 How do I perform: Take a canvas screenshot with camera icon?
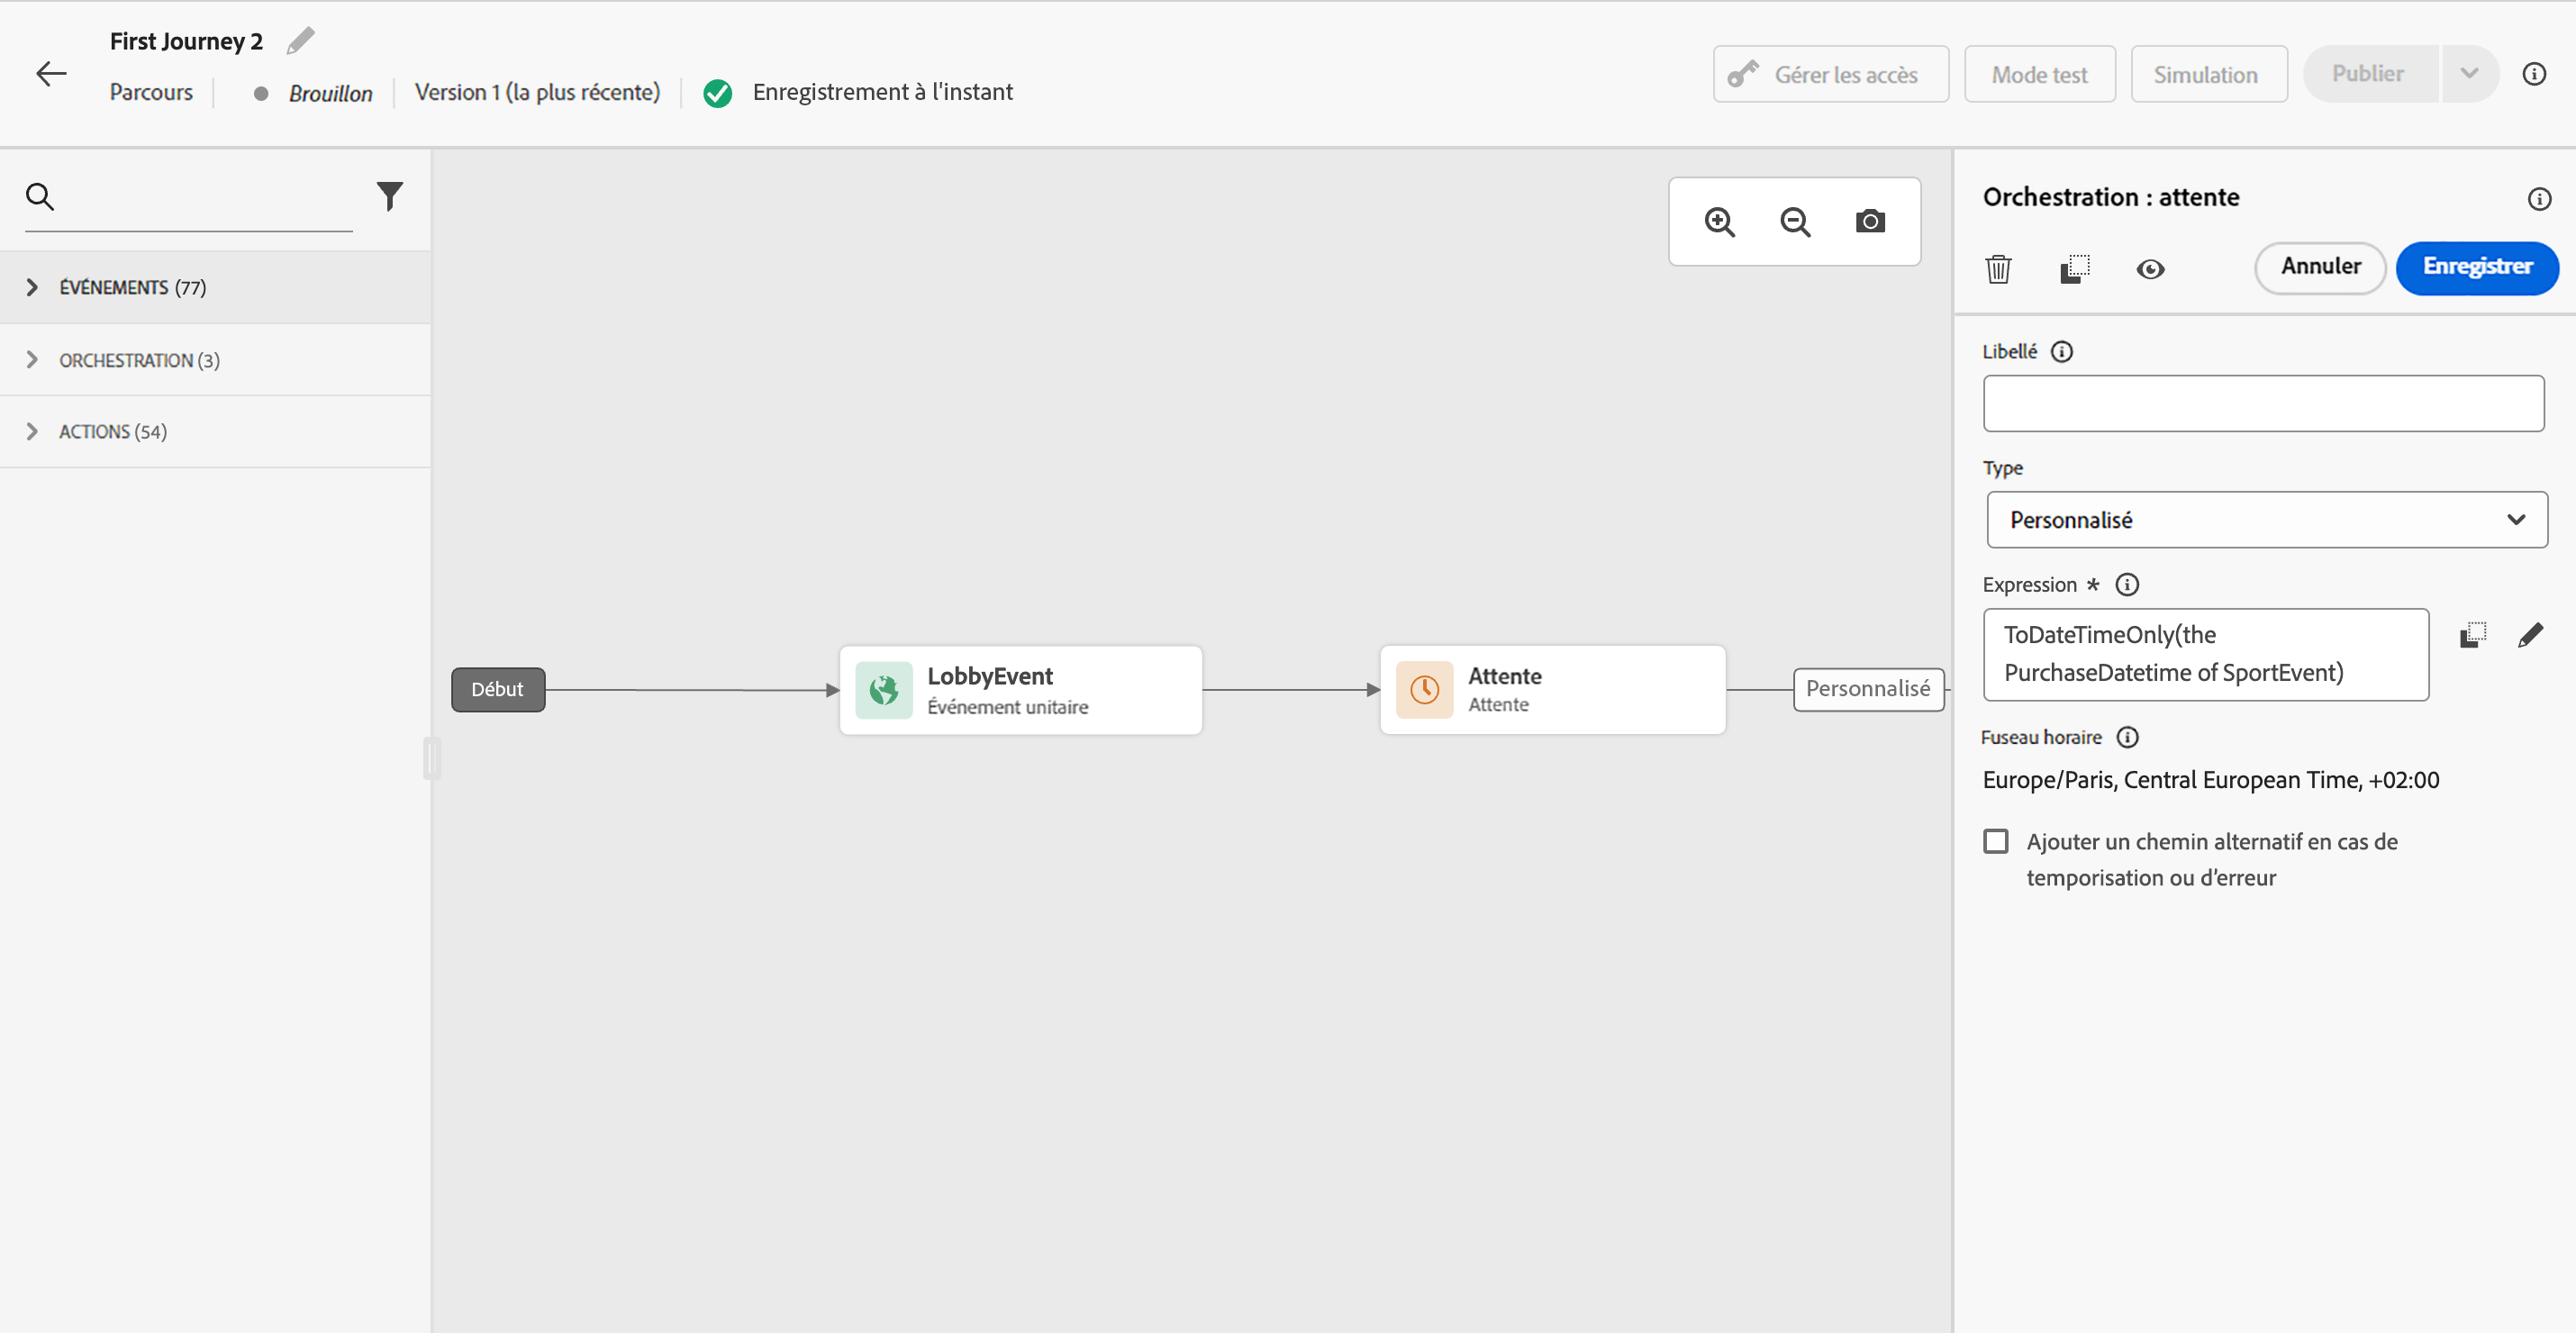(1870, 221)
